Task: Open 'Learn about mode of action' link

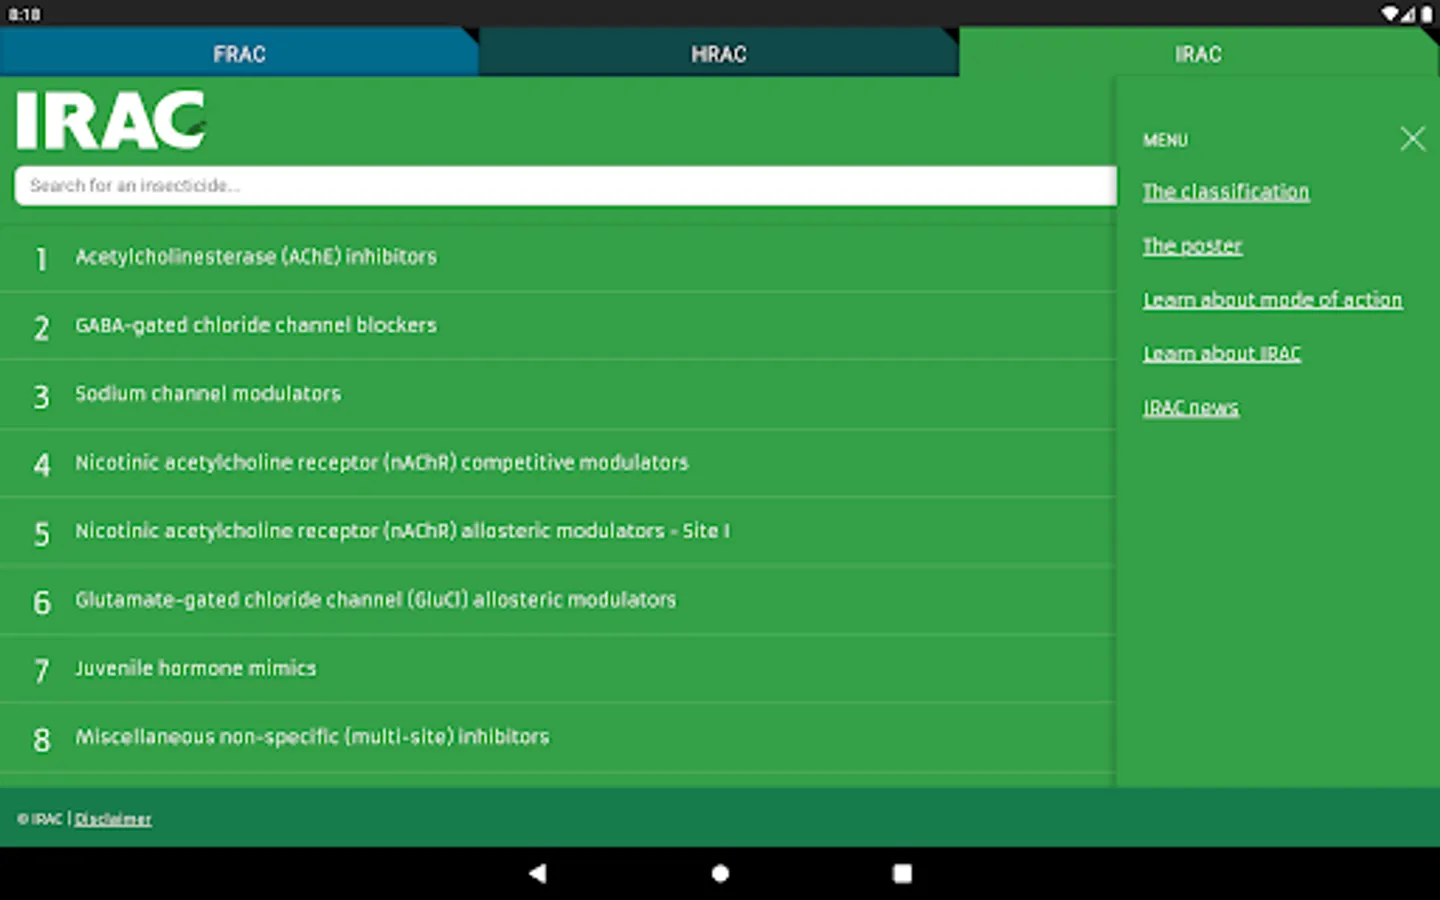Action: tap(1272, 300)
